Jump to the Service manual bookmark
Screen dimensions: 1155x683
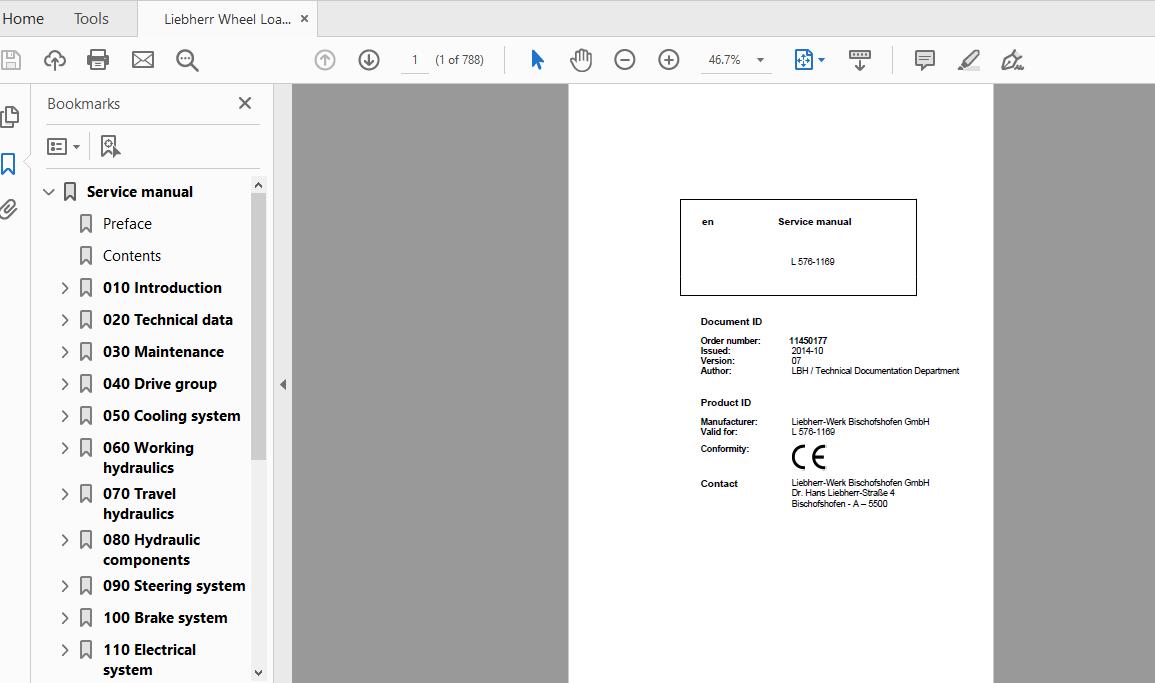click(x=140, y=192)
